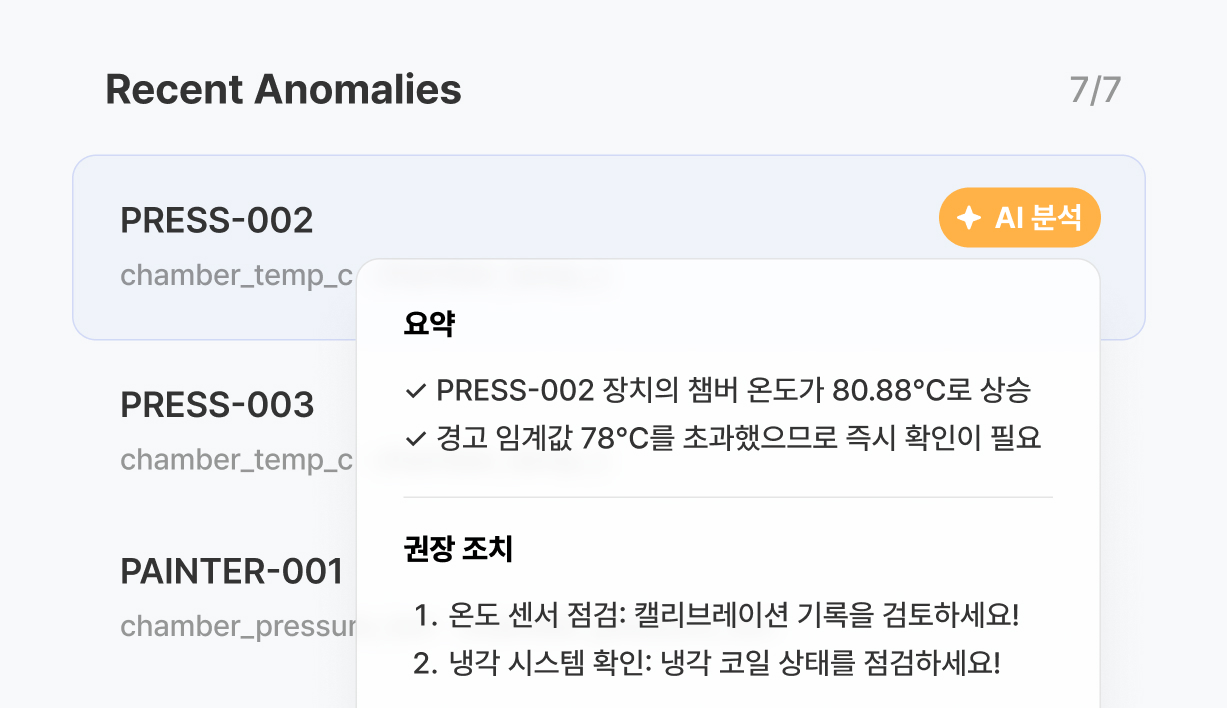Click chamber_temp_c under PRESS-002

click(x=237, y=276)
